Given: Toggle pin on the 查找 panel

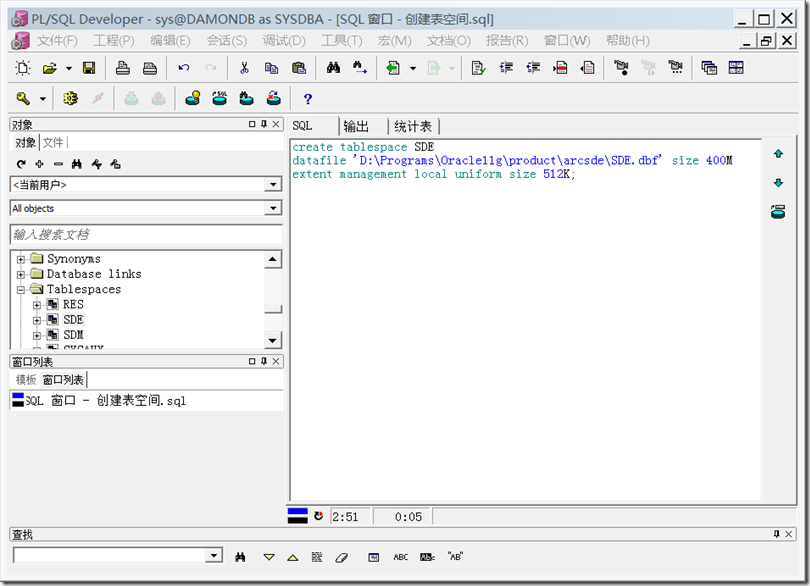Looking at the screenshot, I should (x=776, y=534).
